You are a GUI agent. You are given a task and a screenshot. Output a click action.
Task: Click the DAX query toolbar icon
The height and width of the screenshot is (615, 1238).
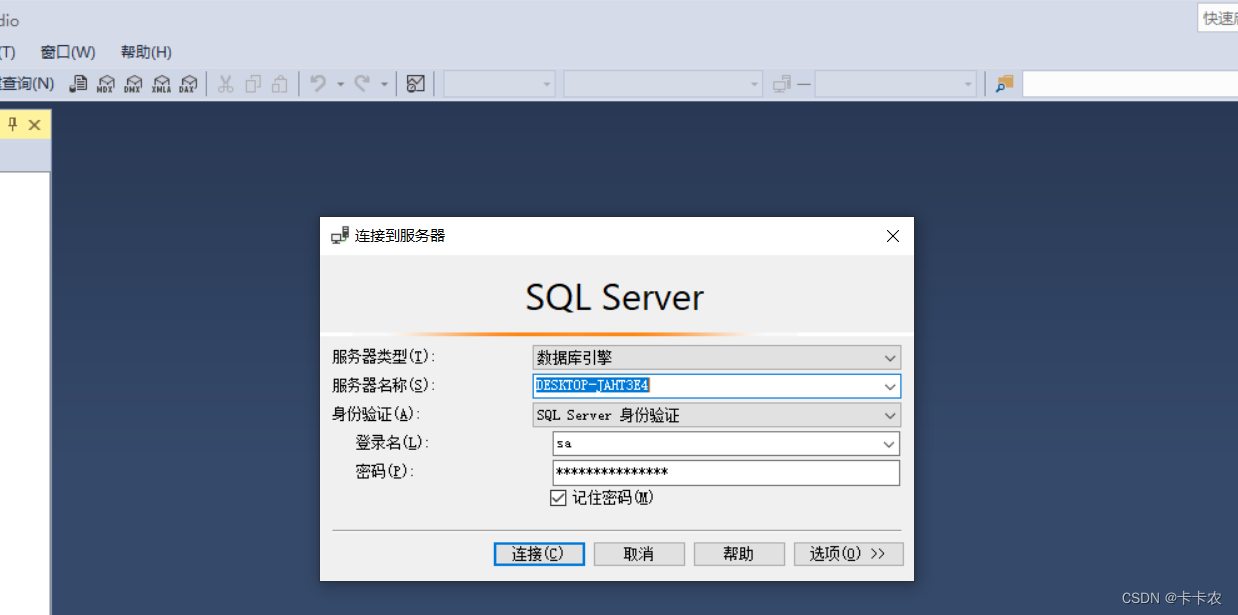[188, 84]
